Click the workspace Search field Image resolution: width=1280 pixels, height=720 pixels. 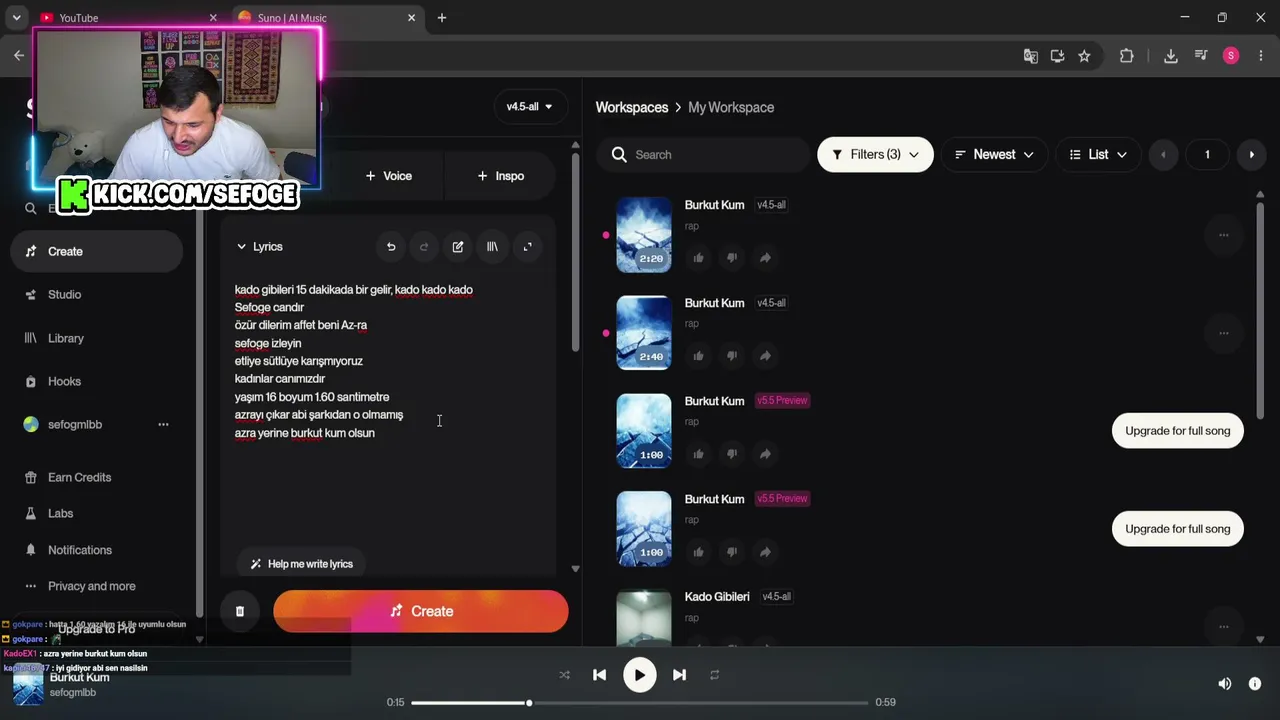pyautogui.click(x=704, y=155)
